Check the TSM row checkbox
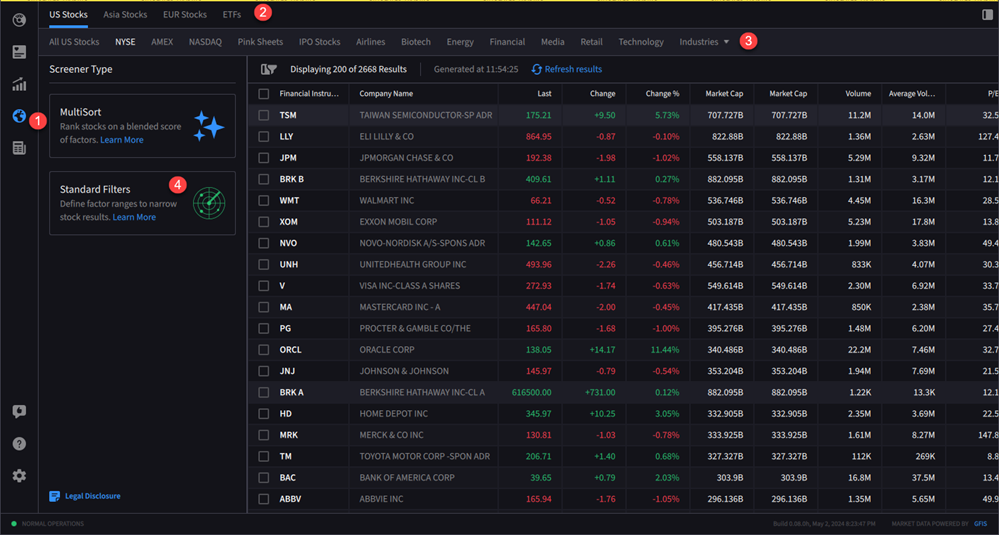This screenshot has height=535, width=999. click(264, 115)
